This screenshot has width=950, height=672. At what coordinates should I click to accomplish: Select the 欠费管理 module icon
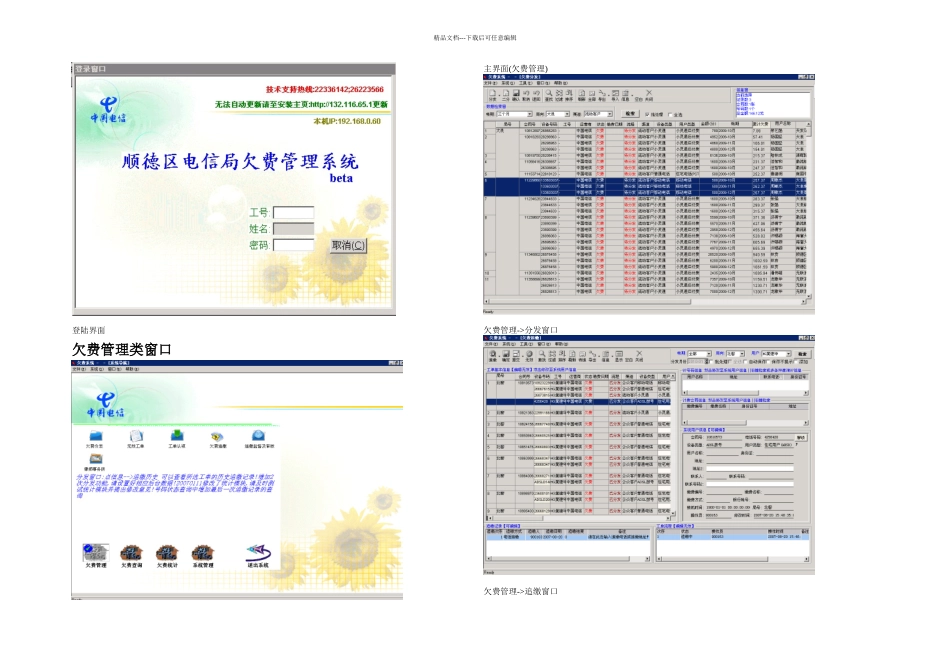click(x=96, y=553)
